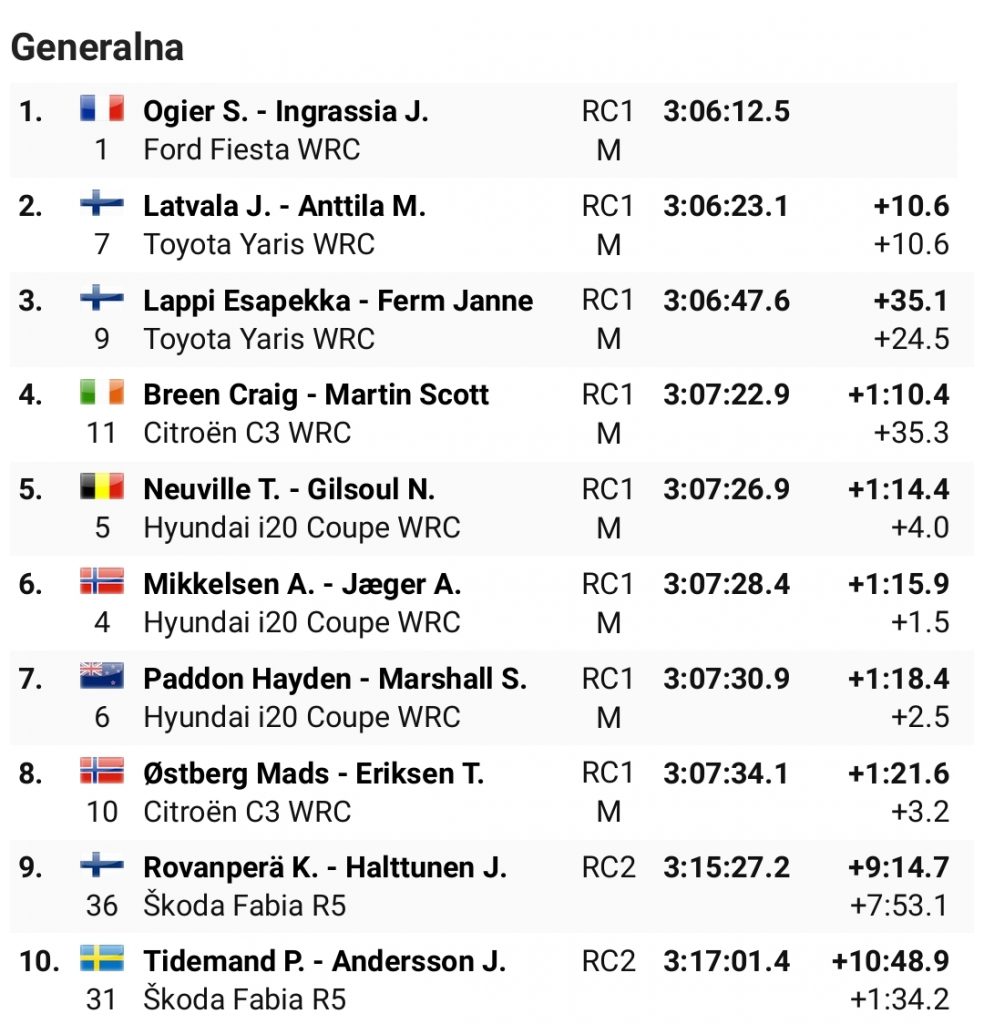
Task: Click the Finnish flag beside Rovanperä K.
Action: point(102,865)
